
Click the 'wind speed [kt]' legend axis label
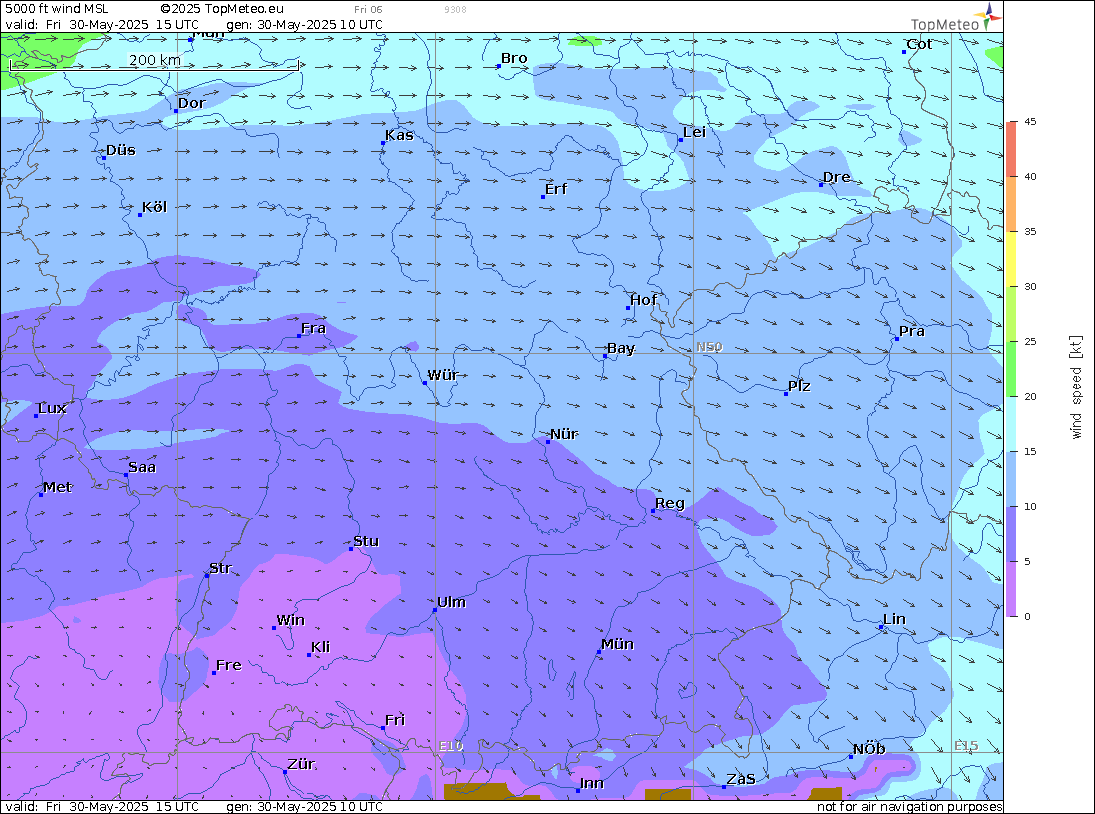(1076, 387)
